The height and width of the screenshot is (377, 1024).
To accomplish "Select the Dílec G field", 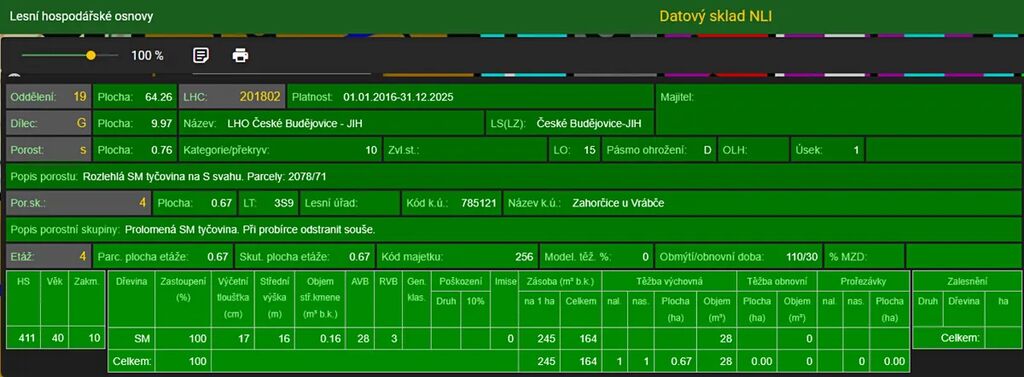I will point(48,123).
